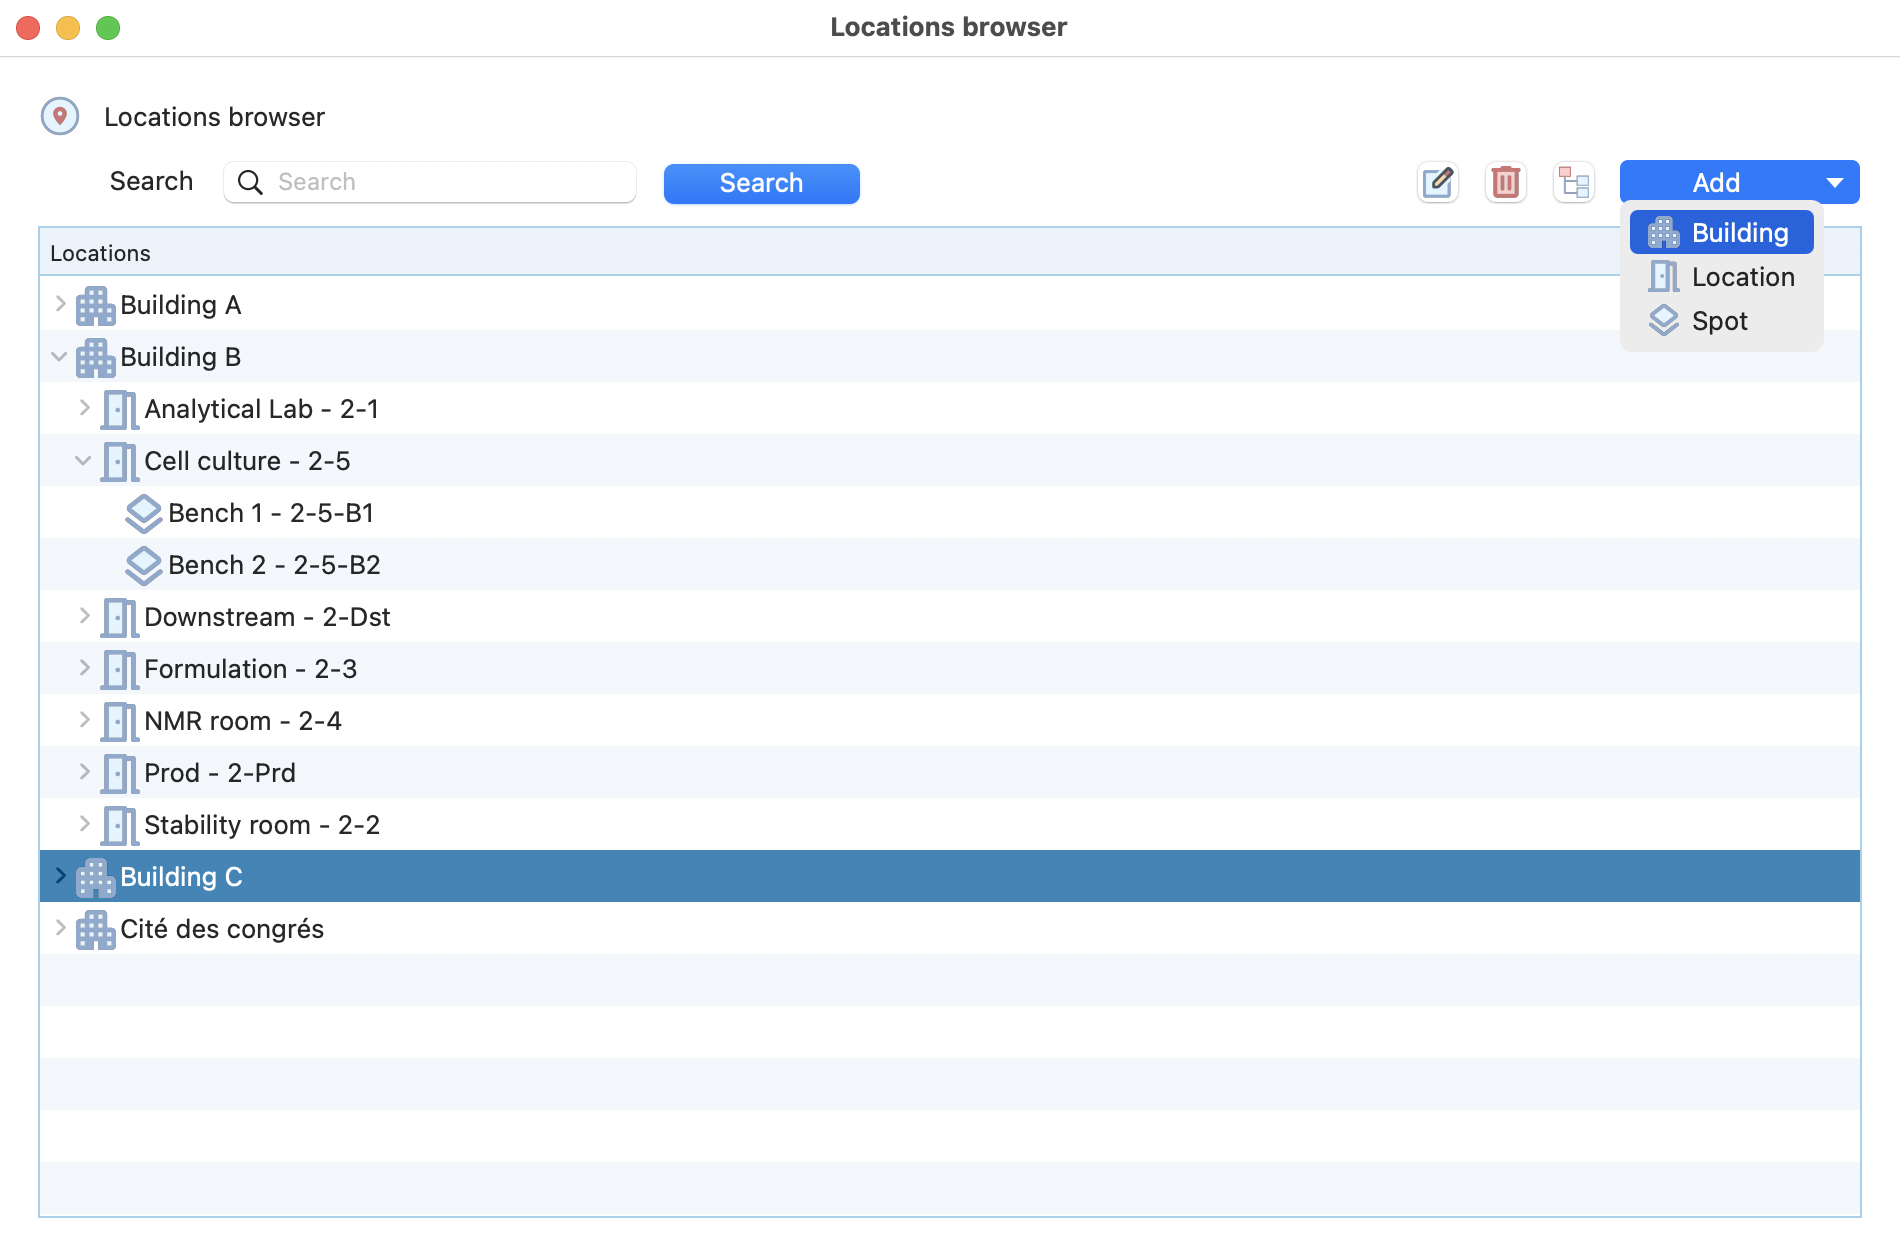This screenshot has width=1900, height=1256.
Task: Click the blue Search button
Action: pos(762,183)
